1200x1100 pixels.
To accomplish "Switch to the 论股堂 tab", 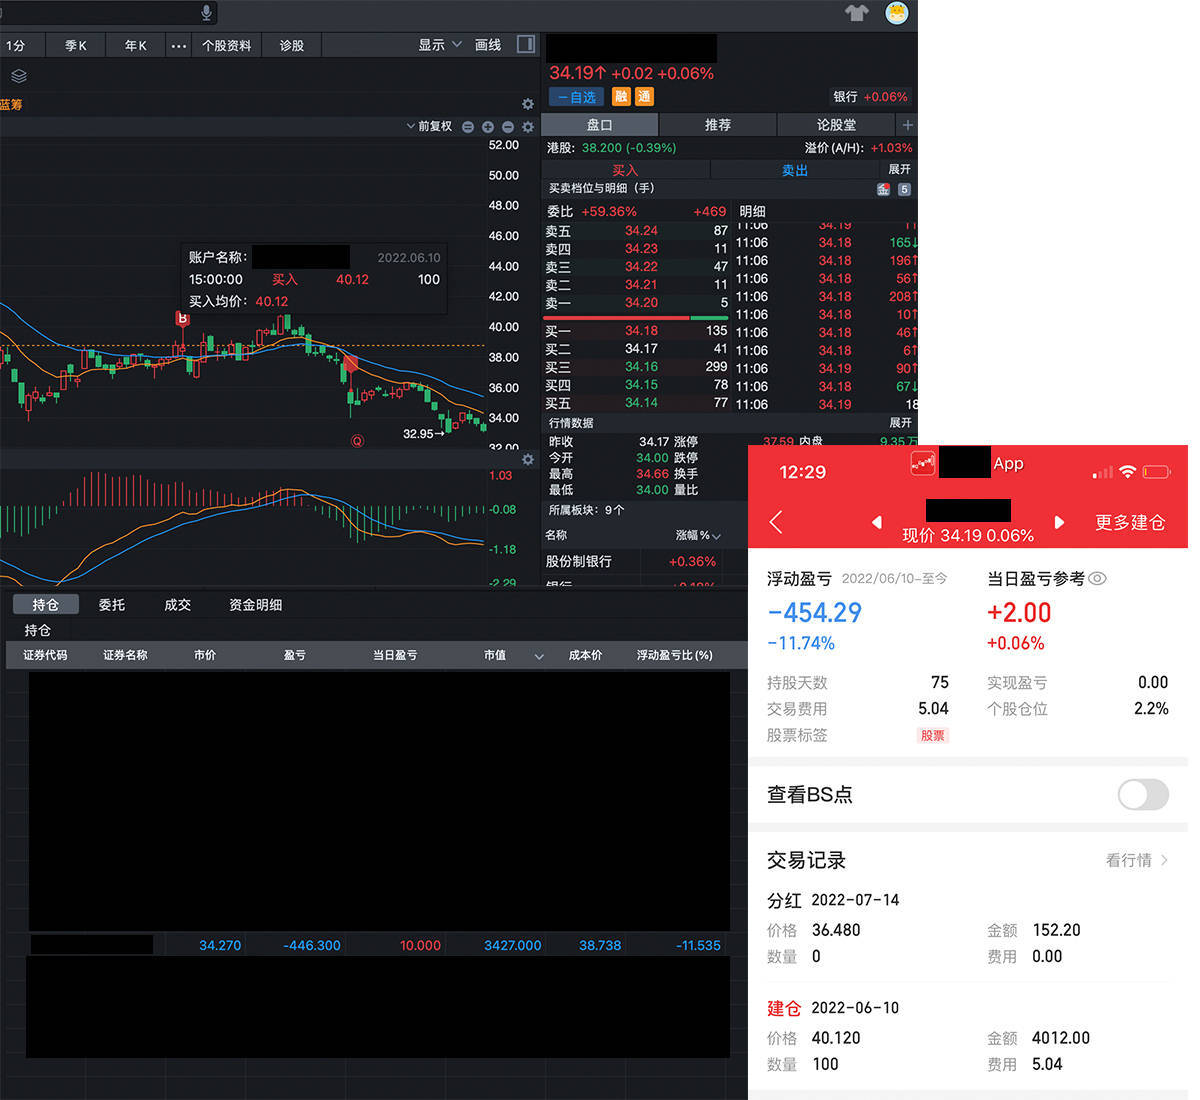I will pyautogui.click(x=836, y=124).
